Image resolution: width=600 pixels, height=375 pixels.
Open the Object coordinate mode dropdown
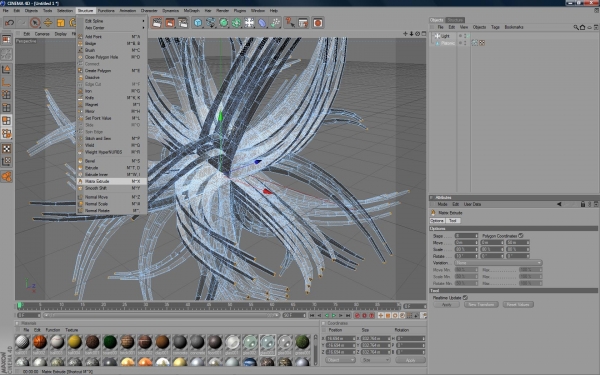[x=341, y=360]
